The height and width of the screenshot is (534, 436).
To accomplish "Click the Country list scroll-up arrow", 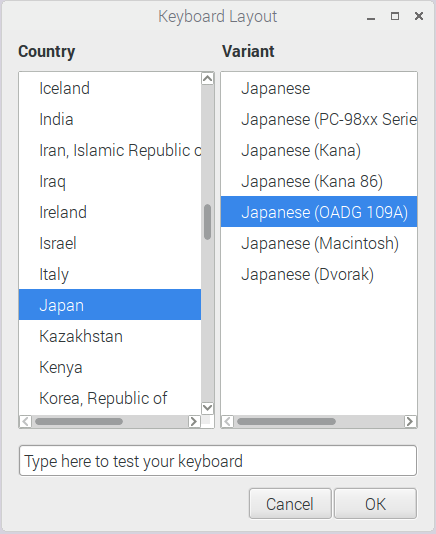I will (207, 79).
